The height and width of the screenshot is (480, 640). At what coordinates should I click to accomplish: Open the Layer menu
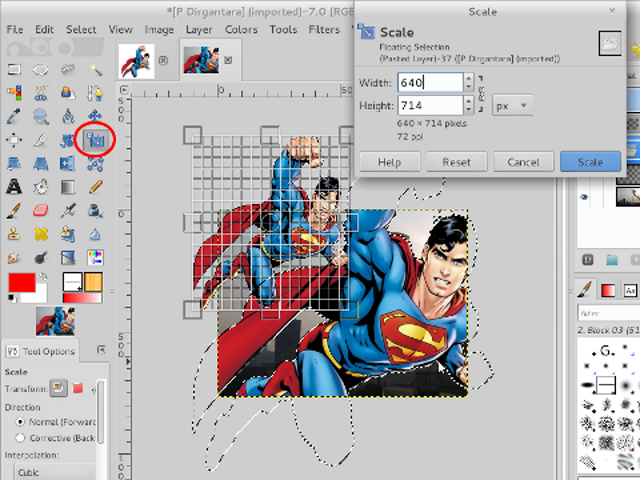click(199, 29)
